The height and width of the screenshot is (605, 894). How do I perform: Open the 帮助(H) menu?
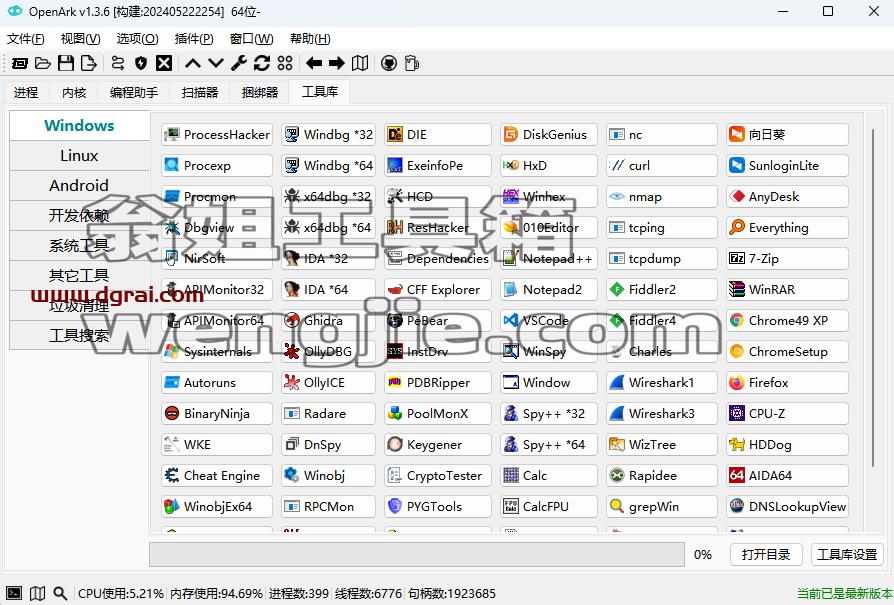(310, 39)
